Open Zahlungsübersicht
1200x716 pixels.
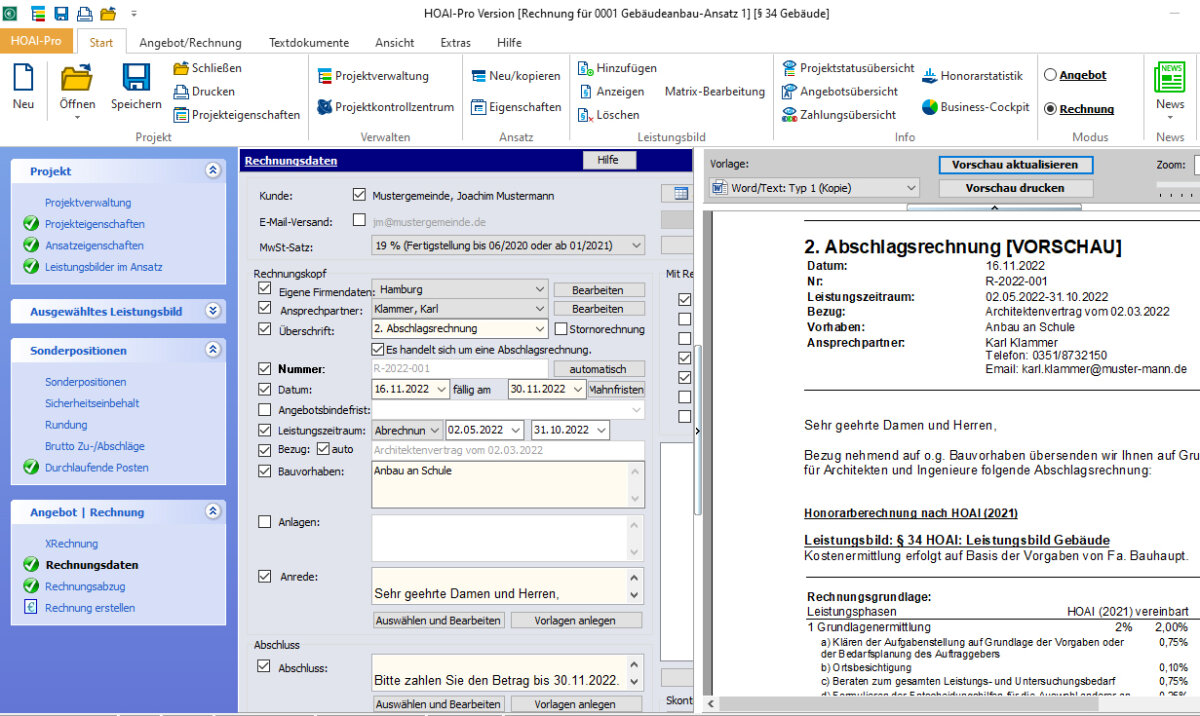pos(838,115)
